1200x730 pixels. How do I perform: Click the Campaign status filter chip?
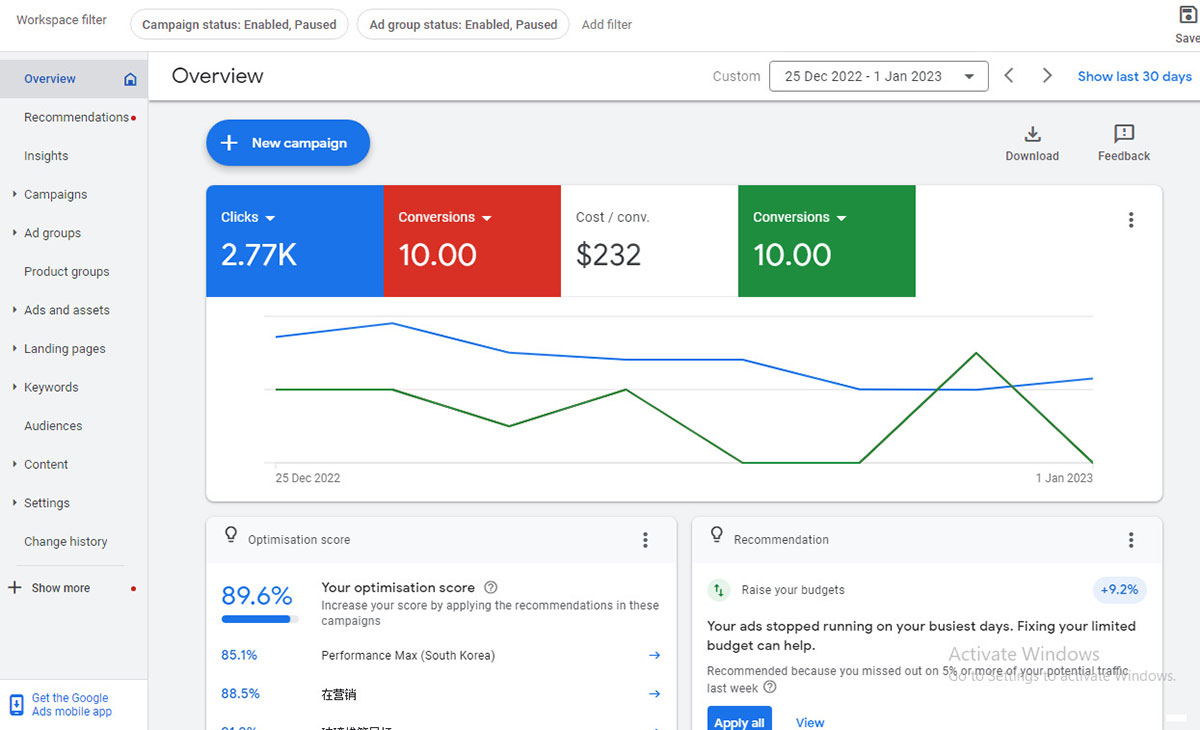click(x=239, y=25)
